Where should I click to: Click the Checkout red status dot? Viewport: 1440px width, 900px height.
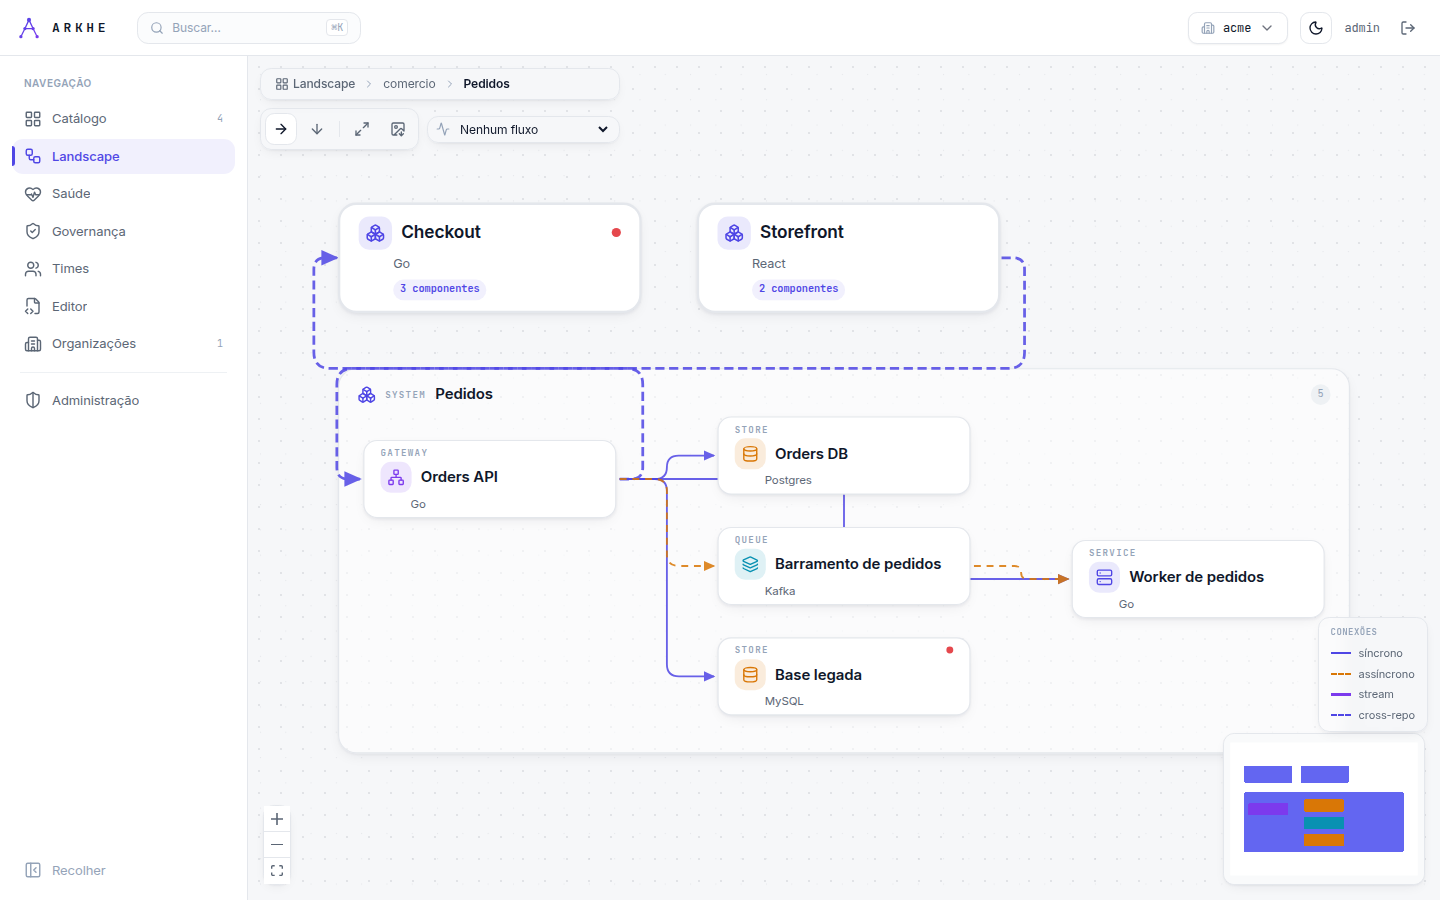click(616, 233)
